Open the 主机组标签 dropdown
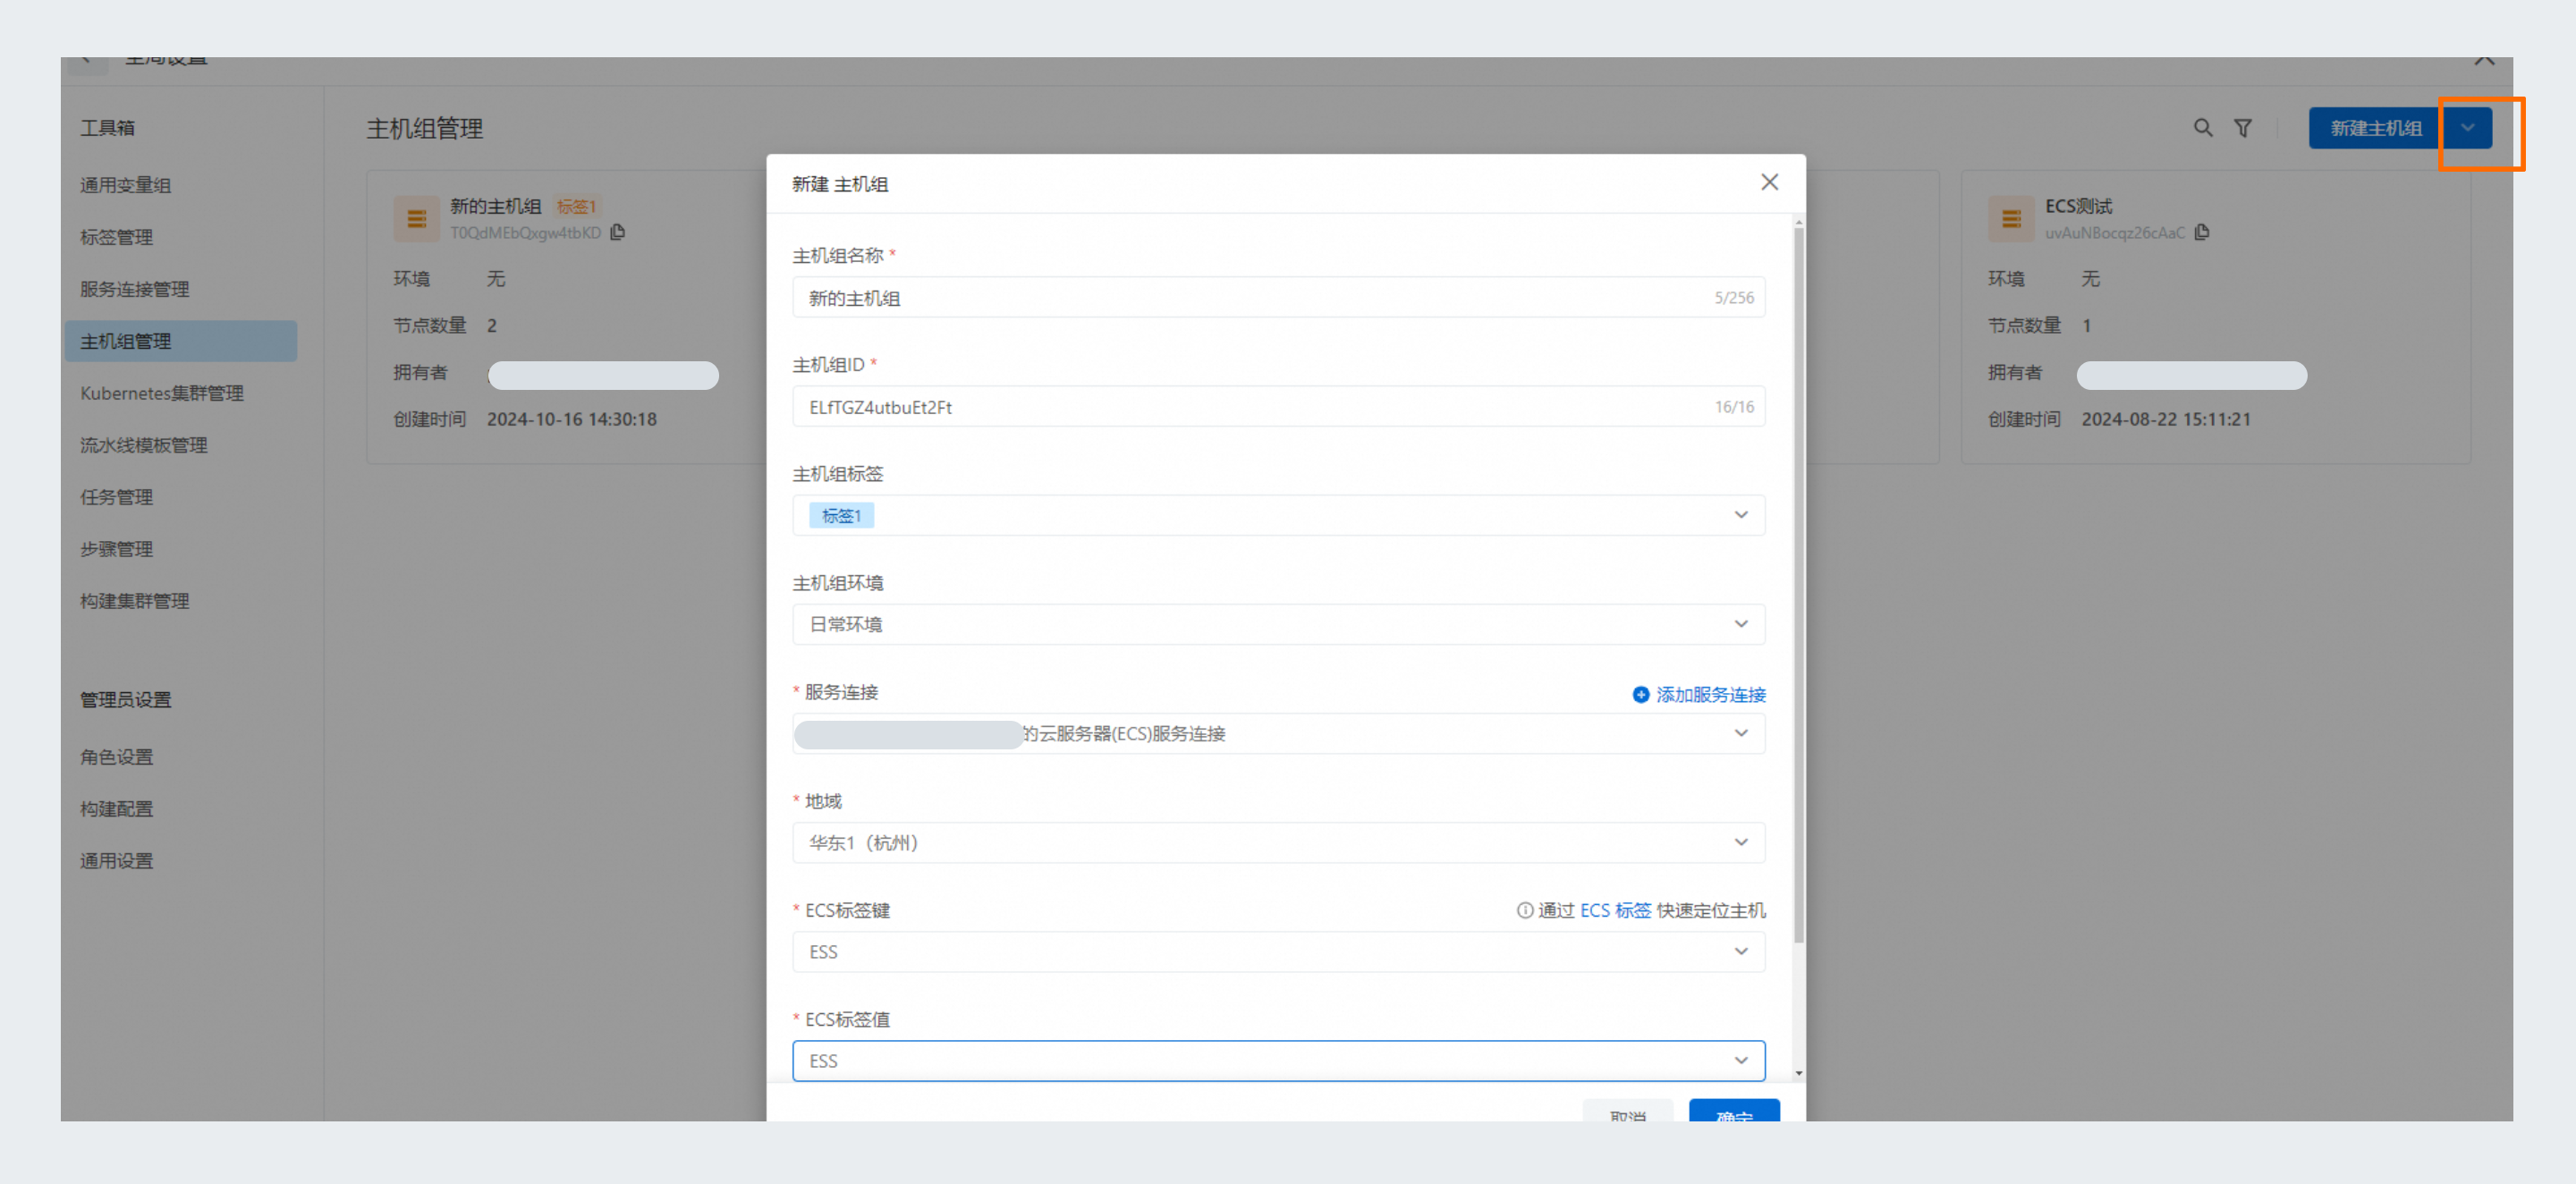2576x1184 pixels. coord(1278,515)
